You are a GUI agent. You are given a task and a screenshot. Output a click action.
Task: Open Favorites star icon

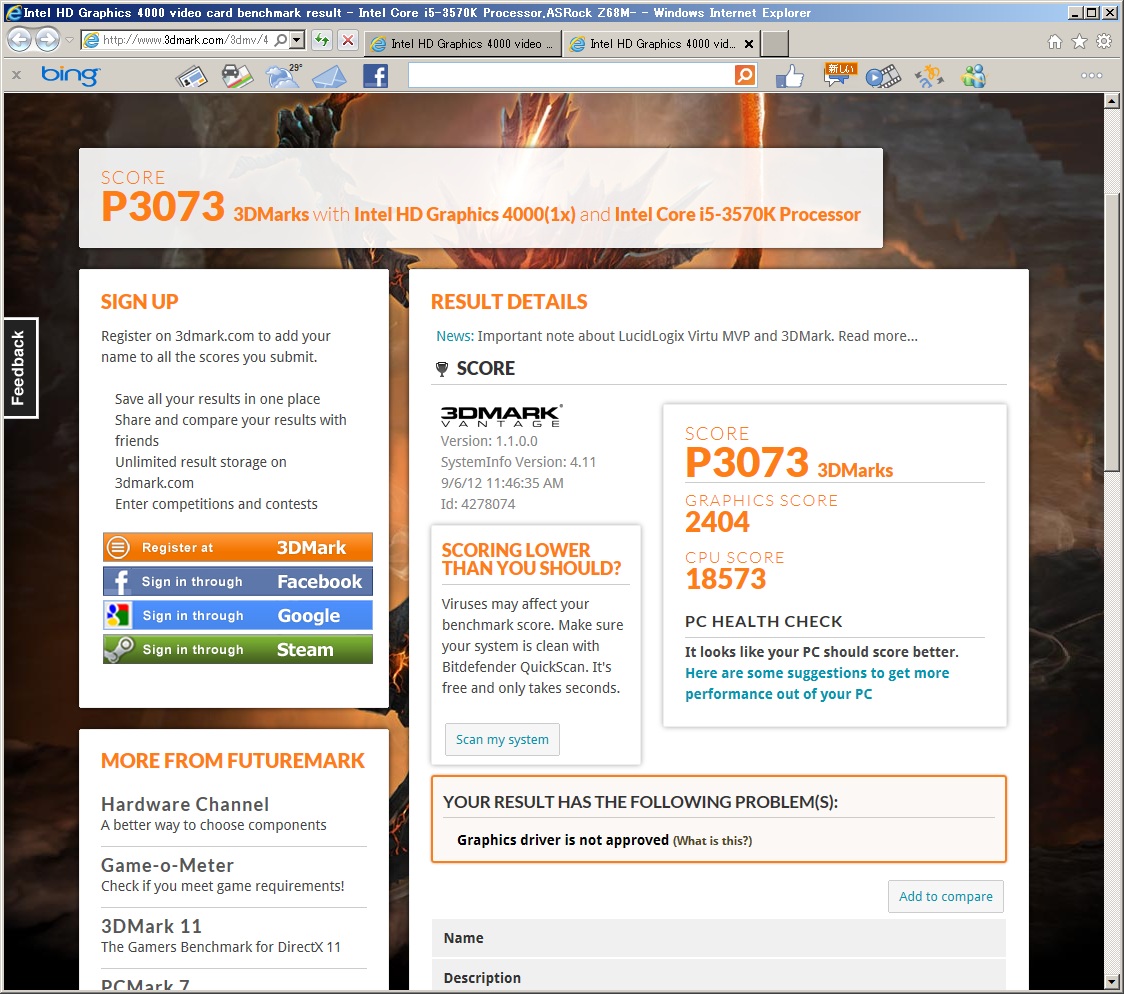1079,42
